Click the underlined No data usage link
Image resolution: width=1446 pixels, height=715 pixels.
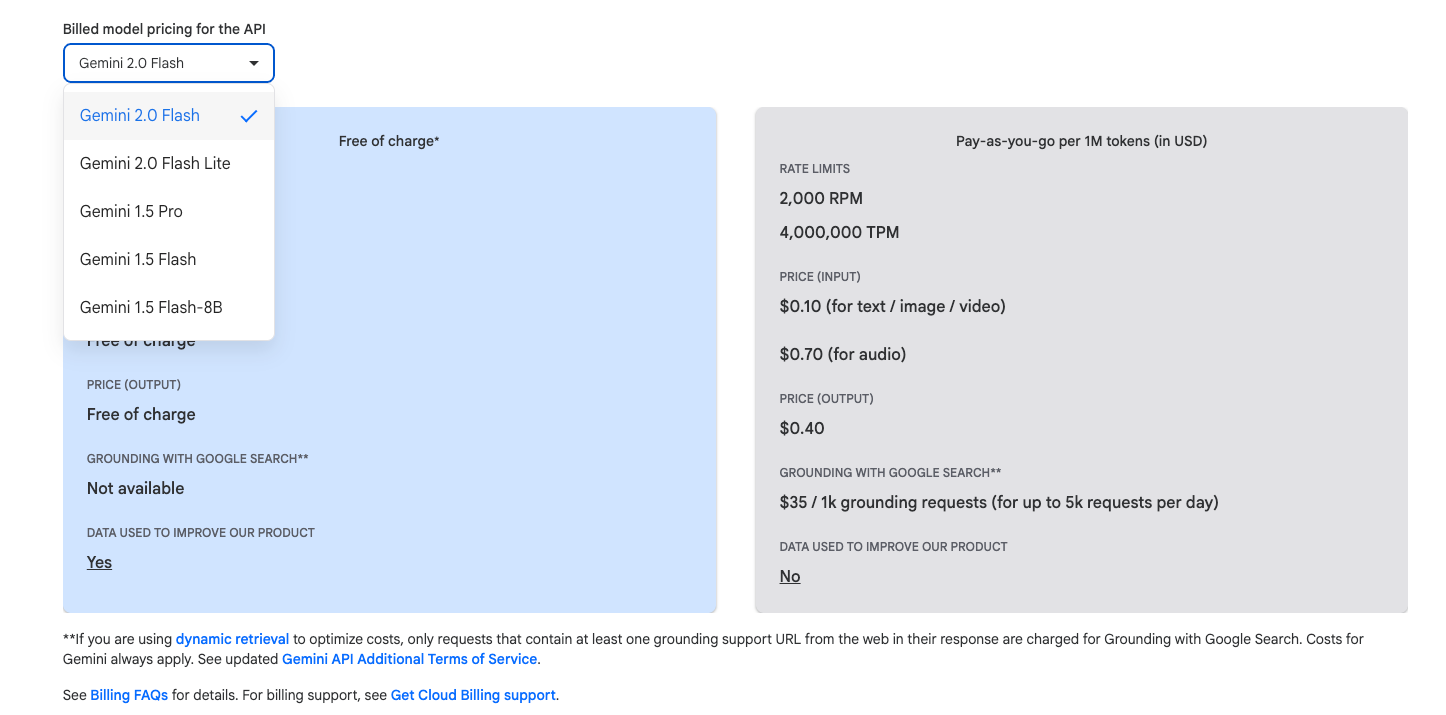coord(790,576)
